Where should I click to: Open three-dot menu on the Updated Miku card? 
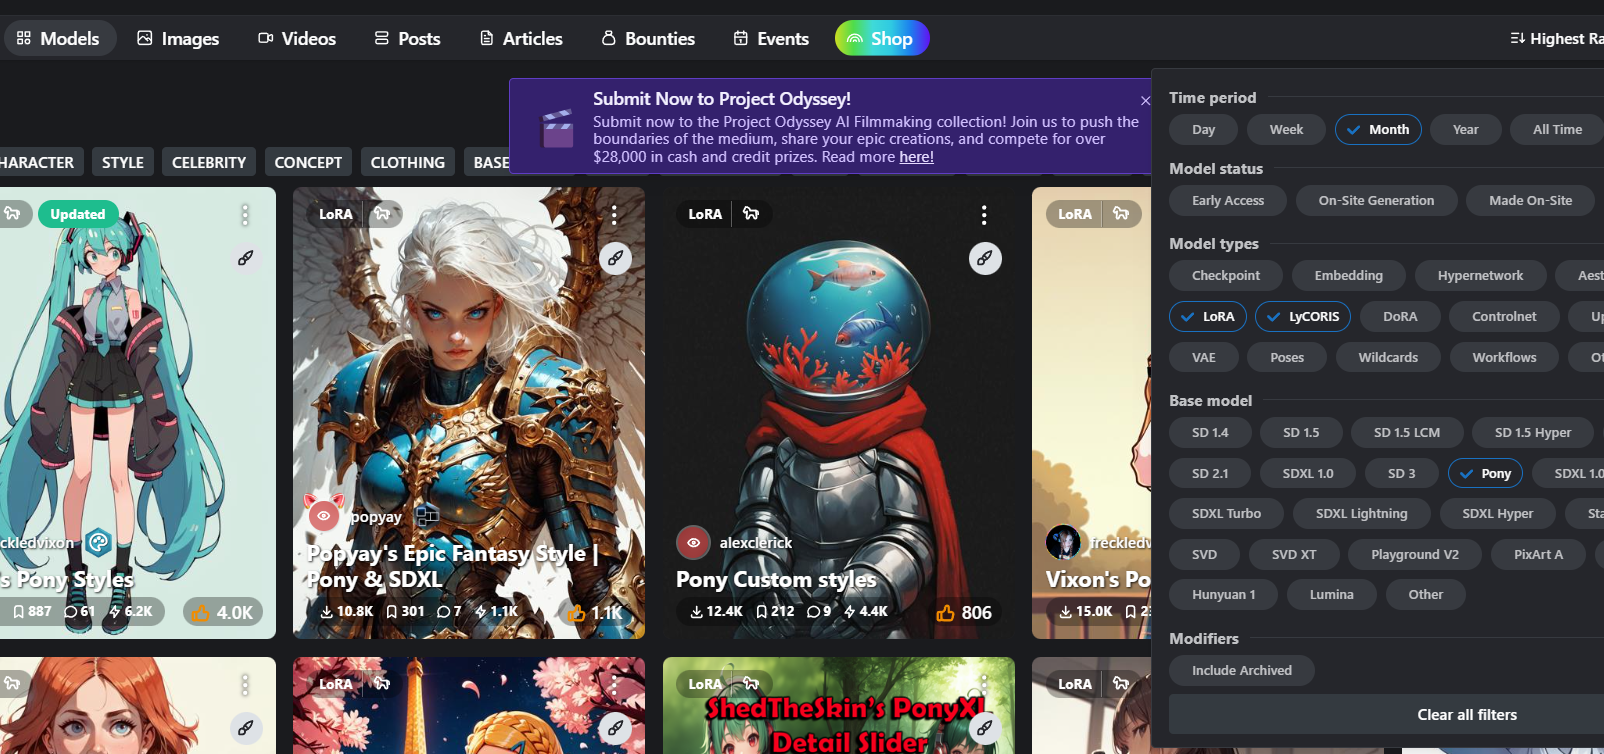(x=245, y=215)
